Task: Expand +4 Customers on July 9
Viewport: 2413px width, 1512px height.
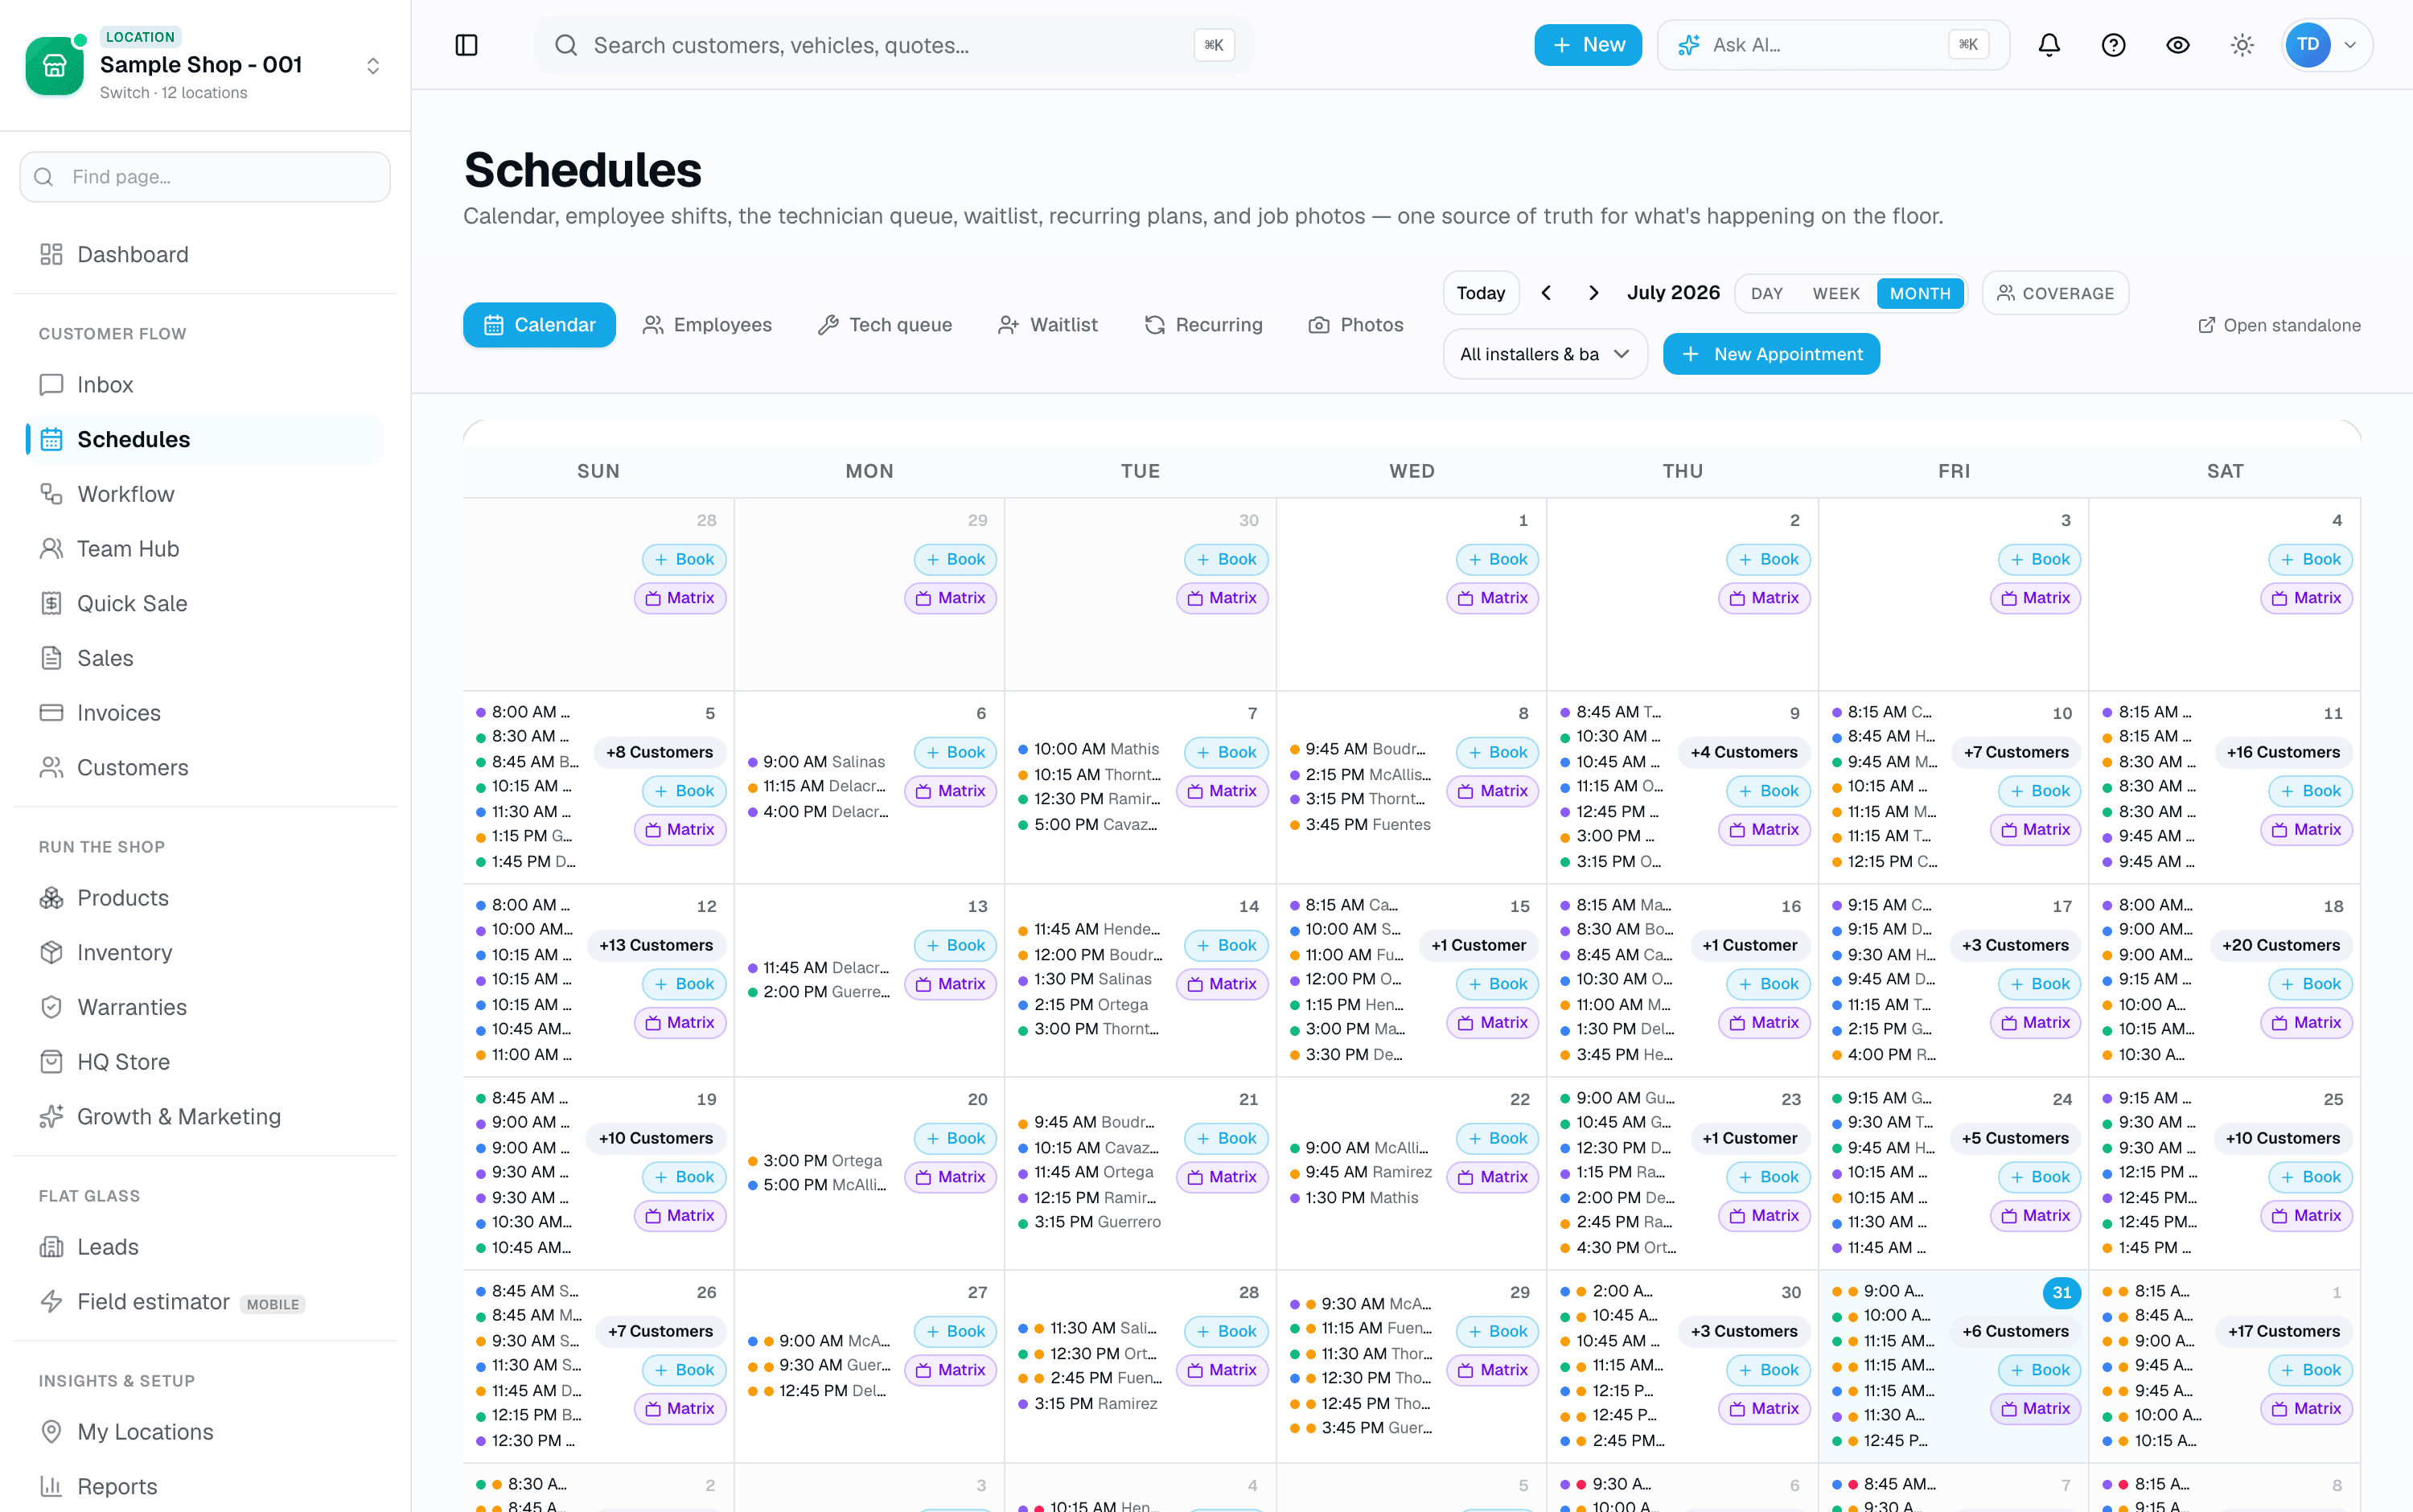Action: coord(1744,752)
